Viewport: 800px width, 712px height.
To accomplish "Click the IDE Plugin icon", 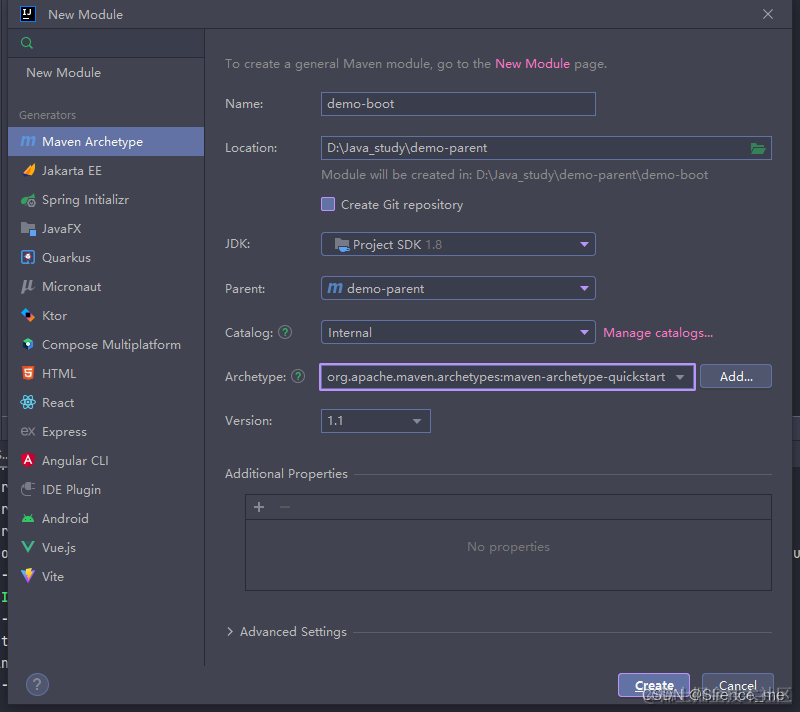I will click(x=28, y=489).
